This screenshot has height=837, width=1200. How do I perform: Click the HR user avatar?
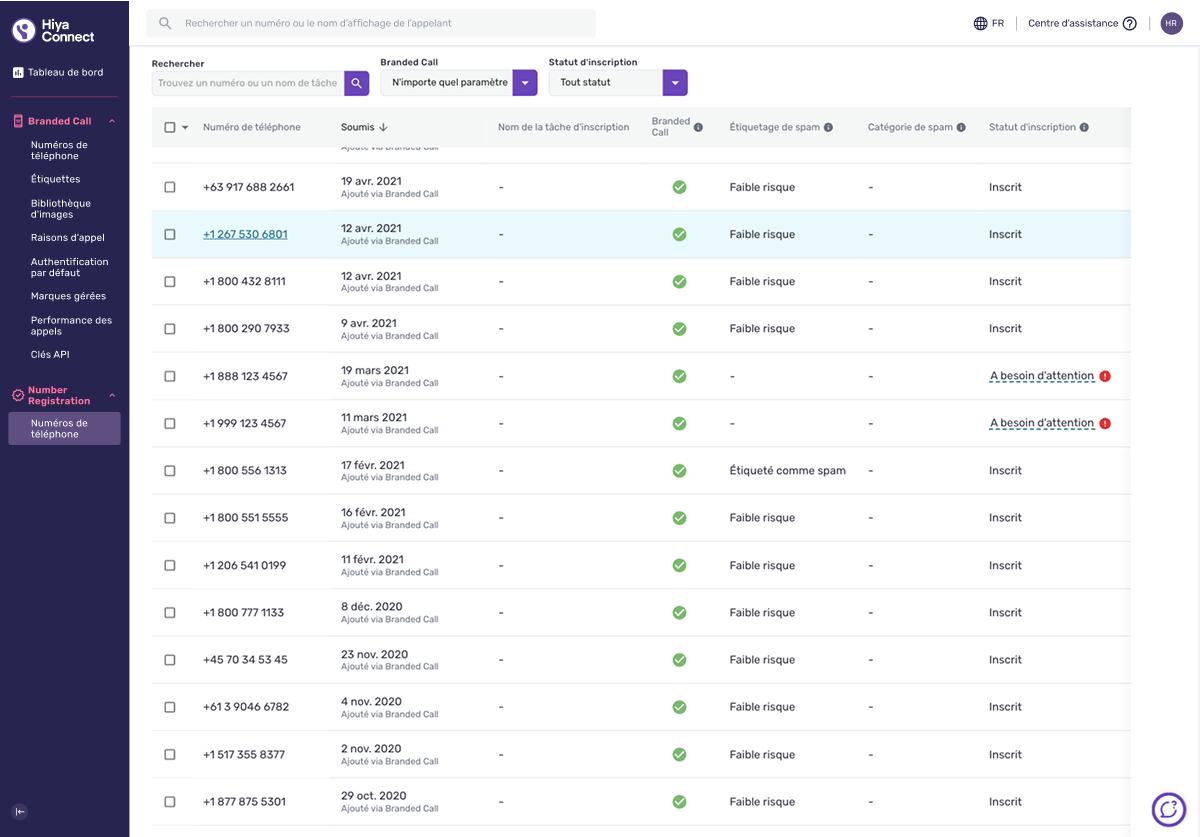click(x=1172, y=23)
